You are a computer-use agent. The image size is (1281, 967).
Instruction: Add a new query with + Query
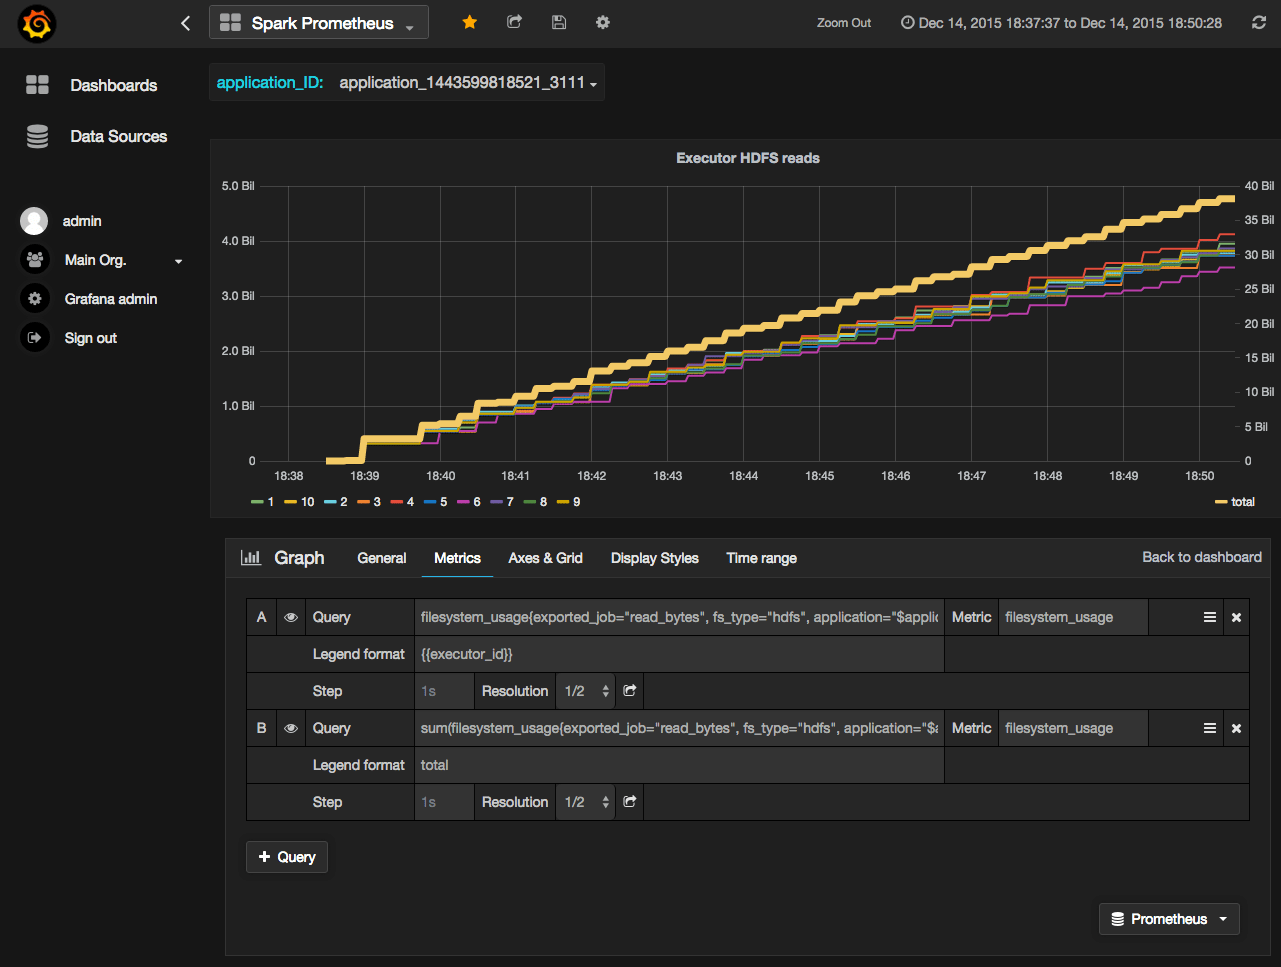286,856
